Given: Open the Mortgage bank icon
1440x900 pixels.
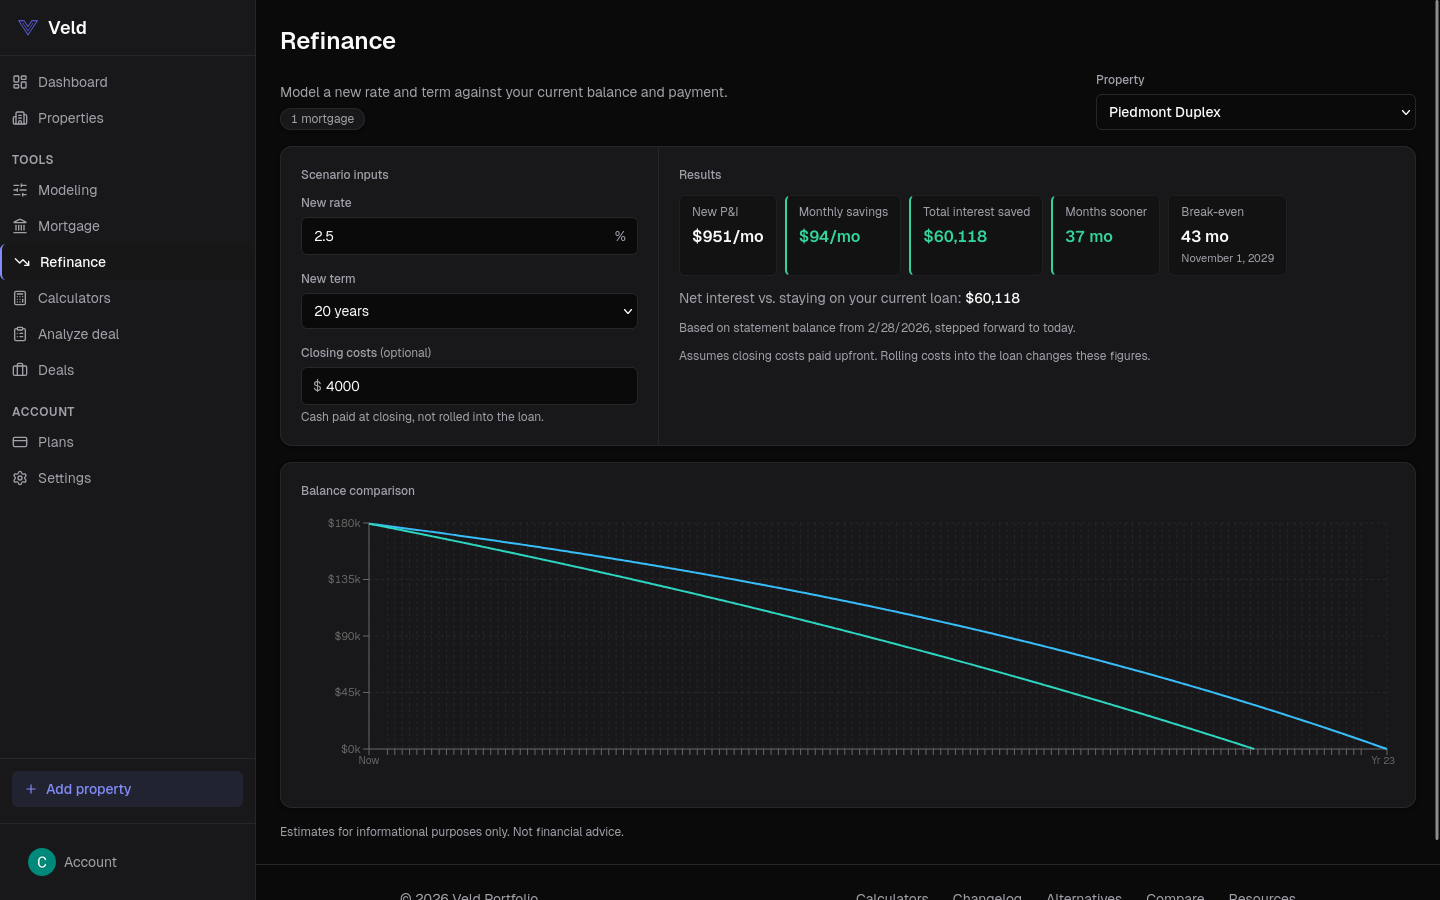Looking at the screenshot, I should [20, 226].
